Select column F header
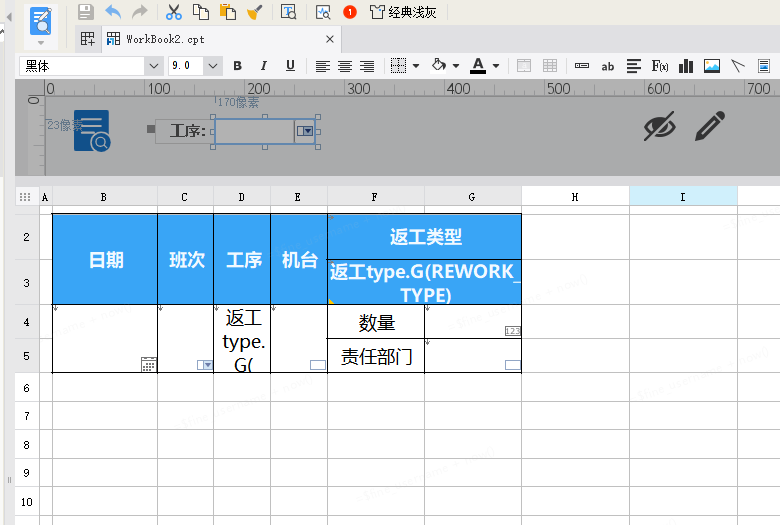Screen dimensions: 780x525 click(x=375, y=197)
